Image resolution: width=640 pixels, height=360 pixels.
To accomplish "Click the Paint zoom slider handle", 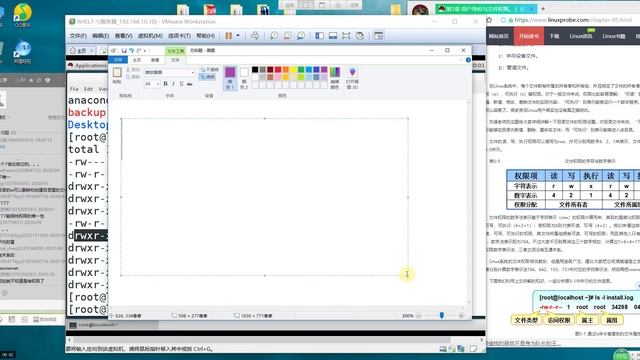I will (442, 316).
